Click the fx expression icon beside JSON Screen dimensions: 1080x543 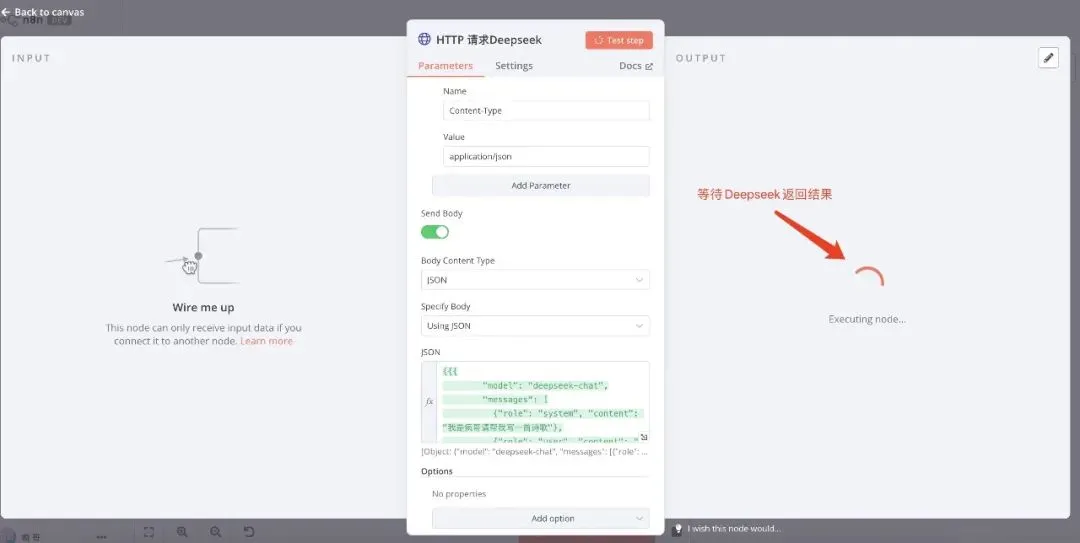tap(429, 402)
